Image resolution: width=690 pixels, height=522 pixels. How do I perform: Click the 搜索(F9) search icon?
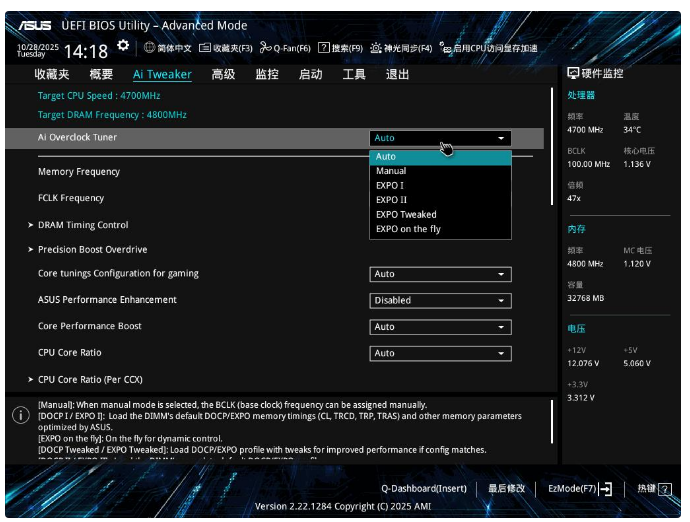click(324, 48)
